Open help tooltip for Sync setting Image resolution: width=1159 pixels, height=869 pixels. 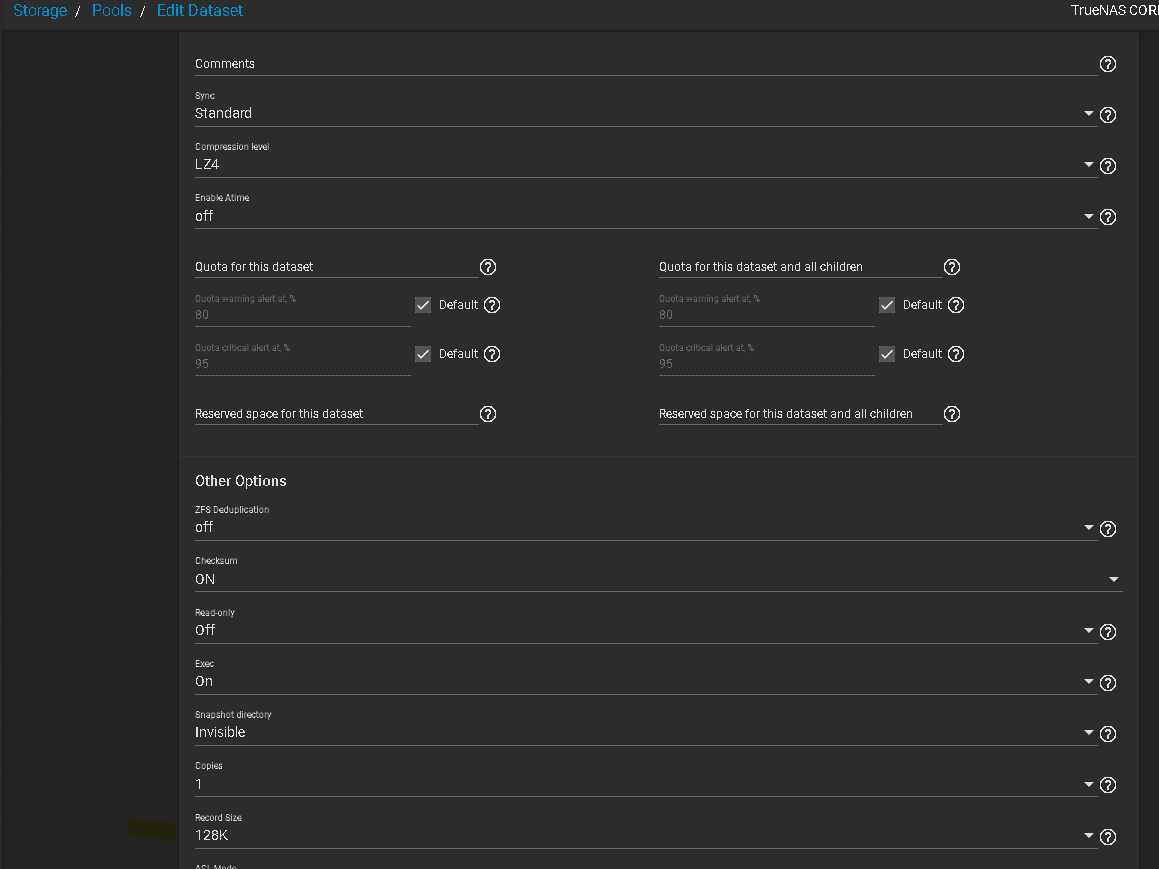(x=1107, y=115)
